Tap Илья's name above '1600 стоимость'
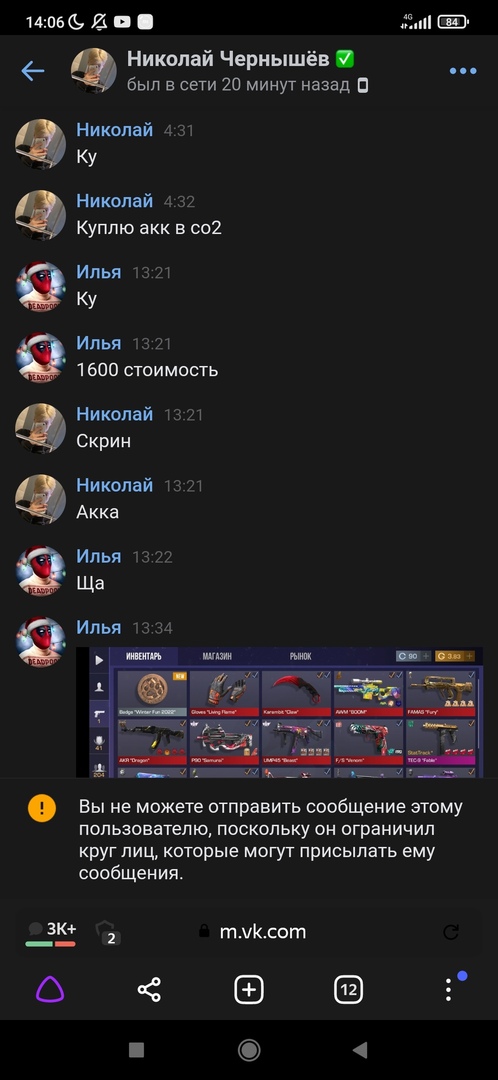498x1080 pixels. click(98, 343)
